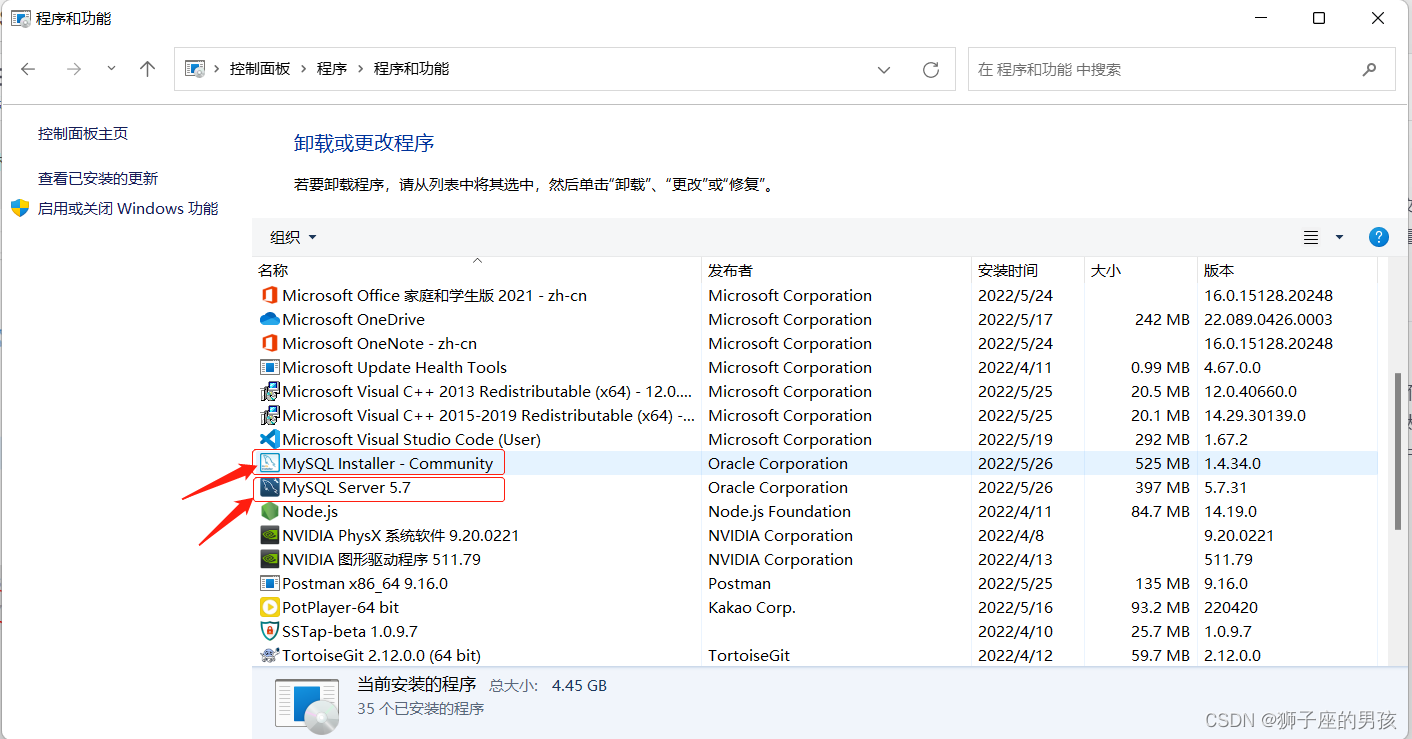Select Postman x86_64 9.16.0 entry

(x=365, y=583)
